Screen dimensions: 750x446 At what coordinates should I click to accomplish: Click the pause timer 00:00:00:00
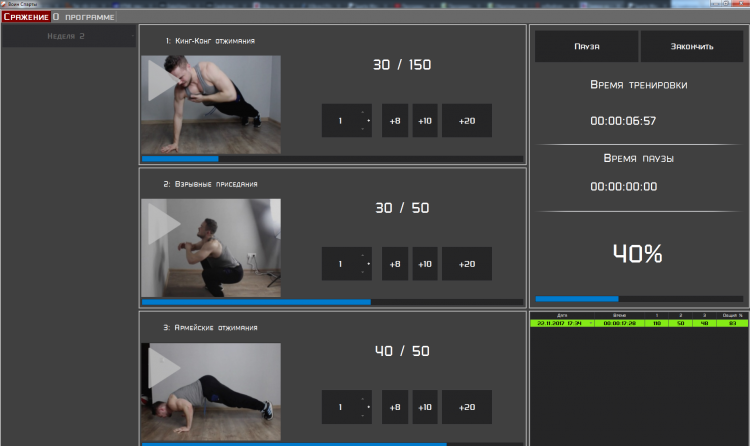click(x=623, y=186)
